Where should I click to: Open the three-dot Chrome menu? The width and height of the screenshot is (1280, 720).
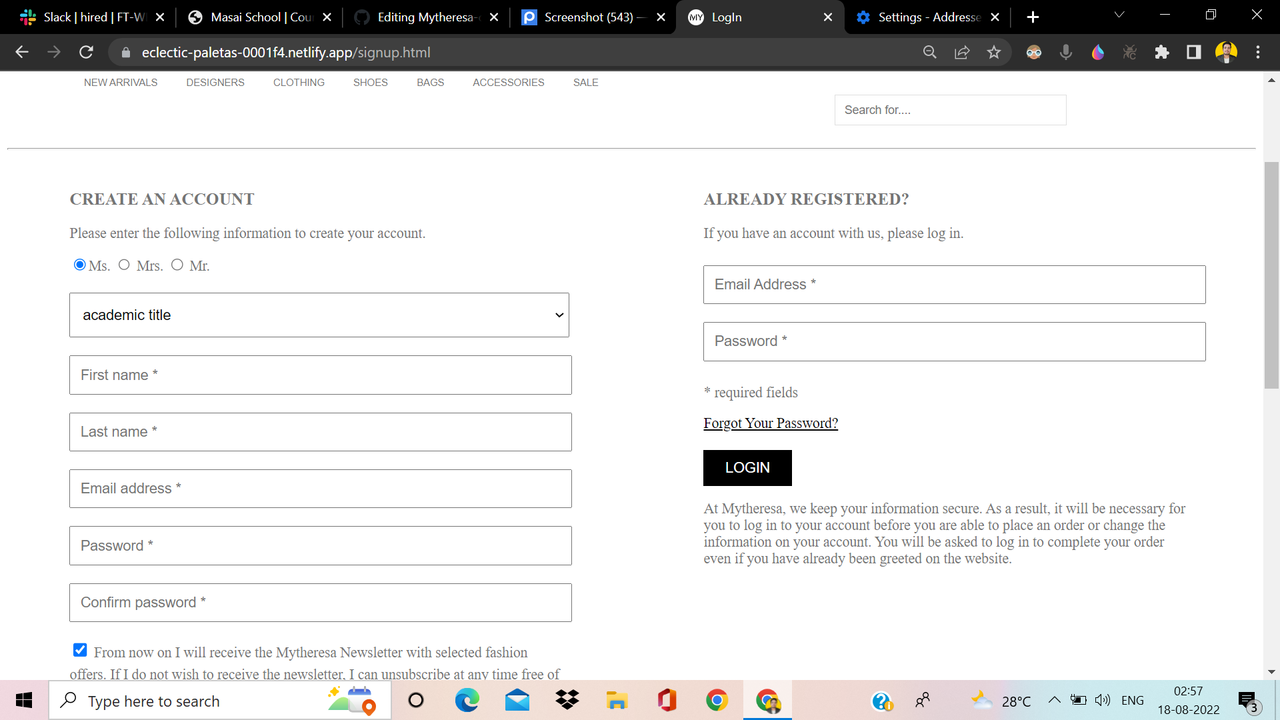[1258, 51]
